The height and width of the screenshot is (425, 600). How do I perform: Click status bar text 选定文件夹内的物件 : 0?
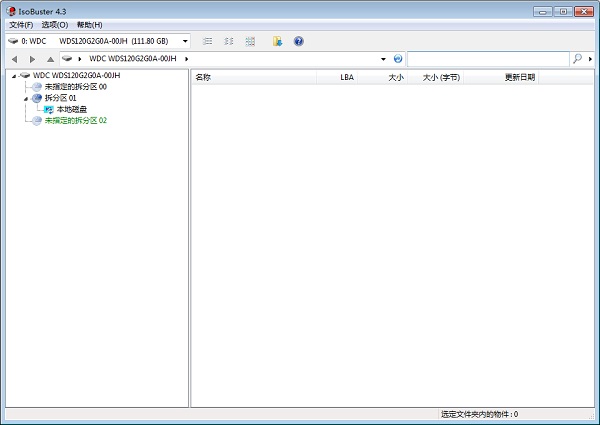(479, 414)
